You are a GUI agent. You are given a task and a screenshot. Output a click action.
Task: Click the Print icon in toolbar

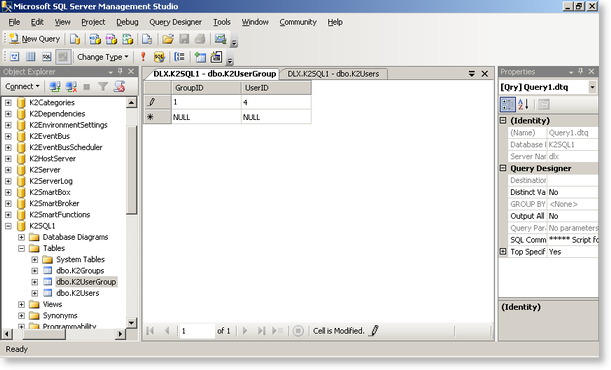click(200, 39)
